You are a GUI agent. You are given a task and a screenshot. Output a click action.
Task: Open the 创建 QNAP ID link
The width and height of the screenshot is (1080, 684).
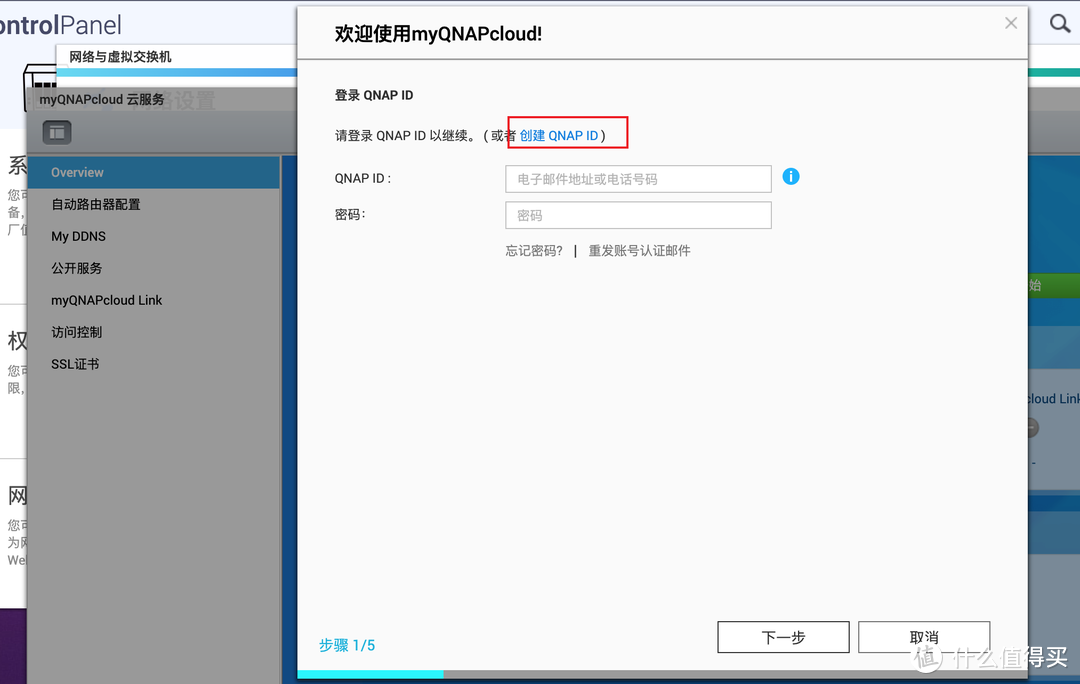[559, 135]
